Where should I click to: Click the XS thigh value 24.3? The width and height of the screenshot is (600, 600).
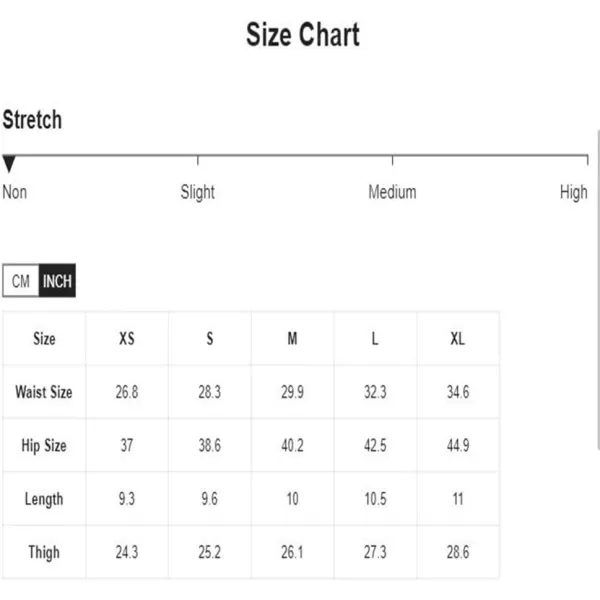pyautogui.click(x=127, y=552)
